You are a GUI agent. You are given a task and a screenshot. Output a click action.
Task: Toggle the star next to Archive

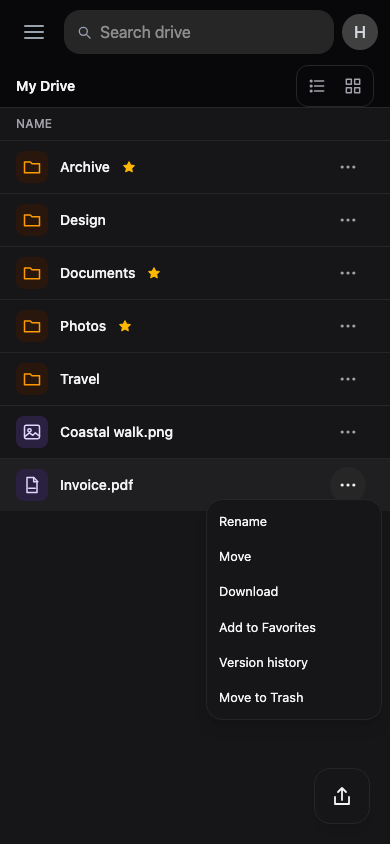(129, 167)
